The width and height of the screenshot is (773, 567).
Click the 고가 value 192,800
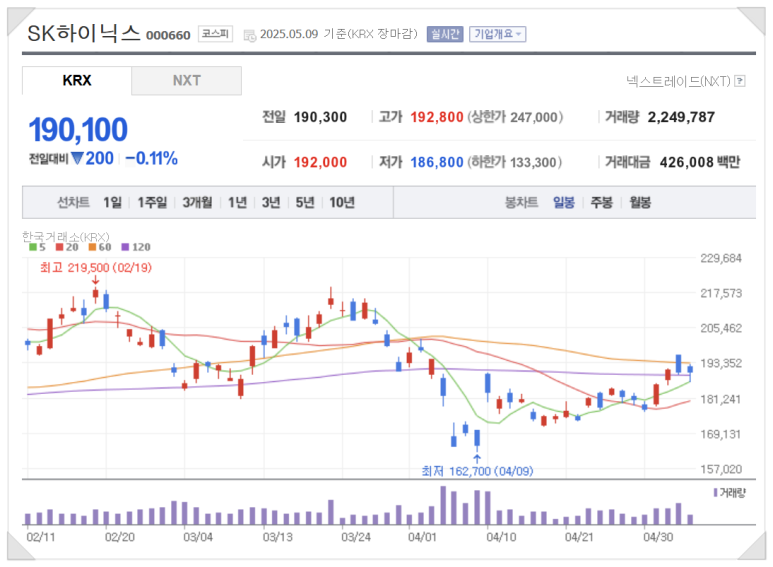click(437, 117)
